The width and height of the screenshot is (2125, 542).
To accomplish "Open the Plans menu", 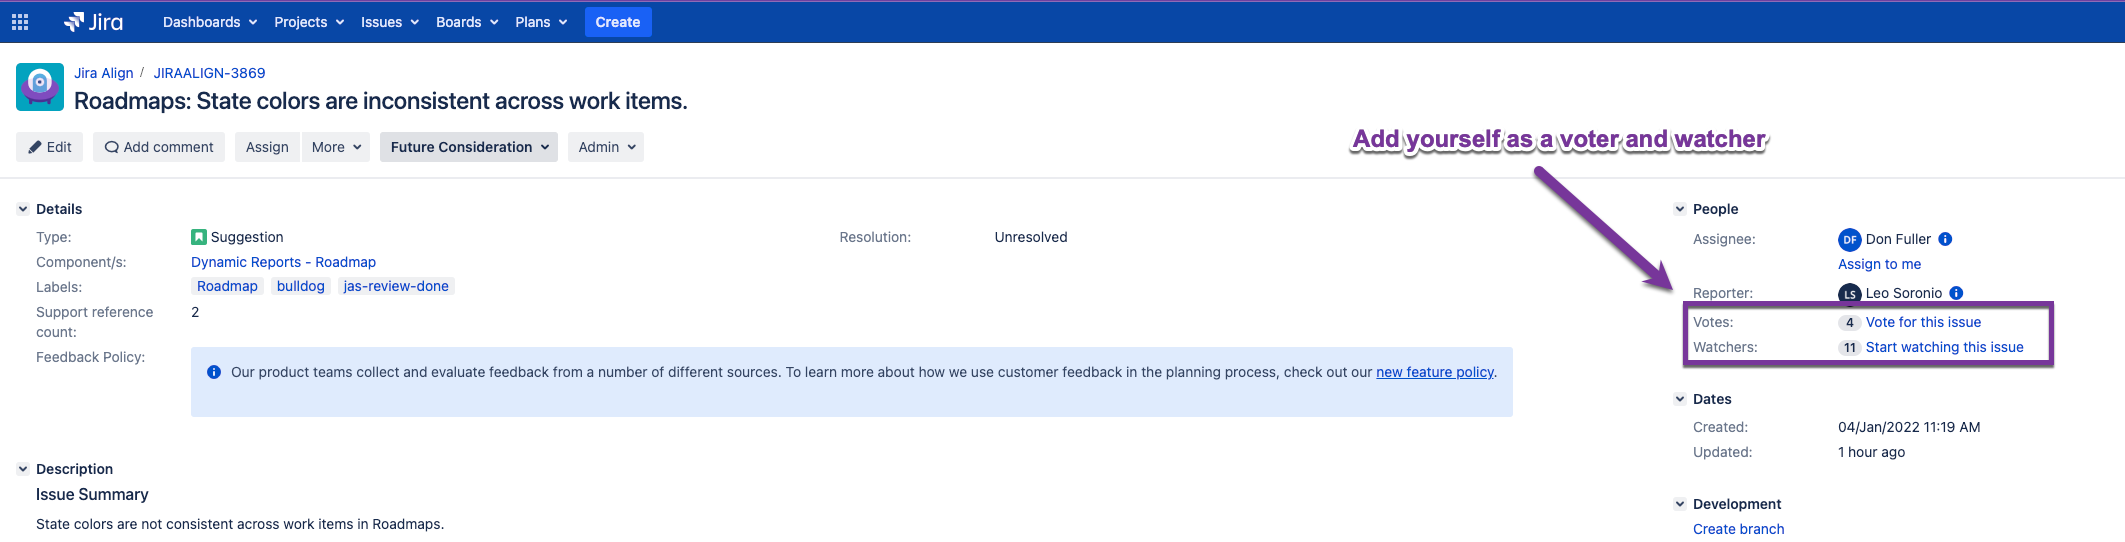I will tap(541, 22).
